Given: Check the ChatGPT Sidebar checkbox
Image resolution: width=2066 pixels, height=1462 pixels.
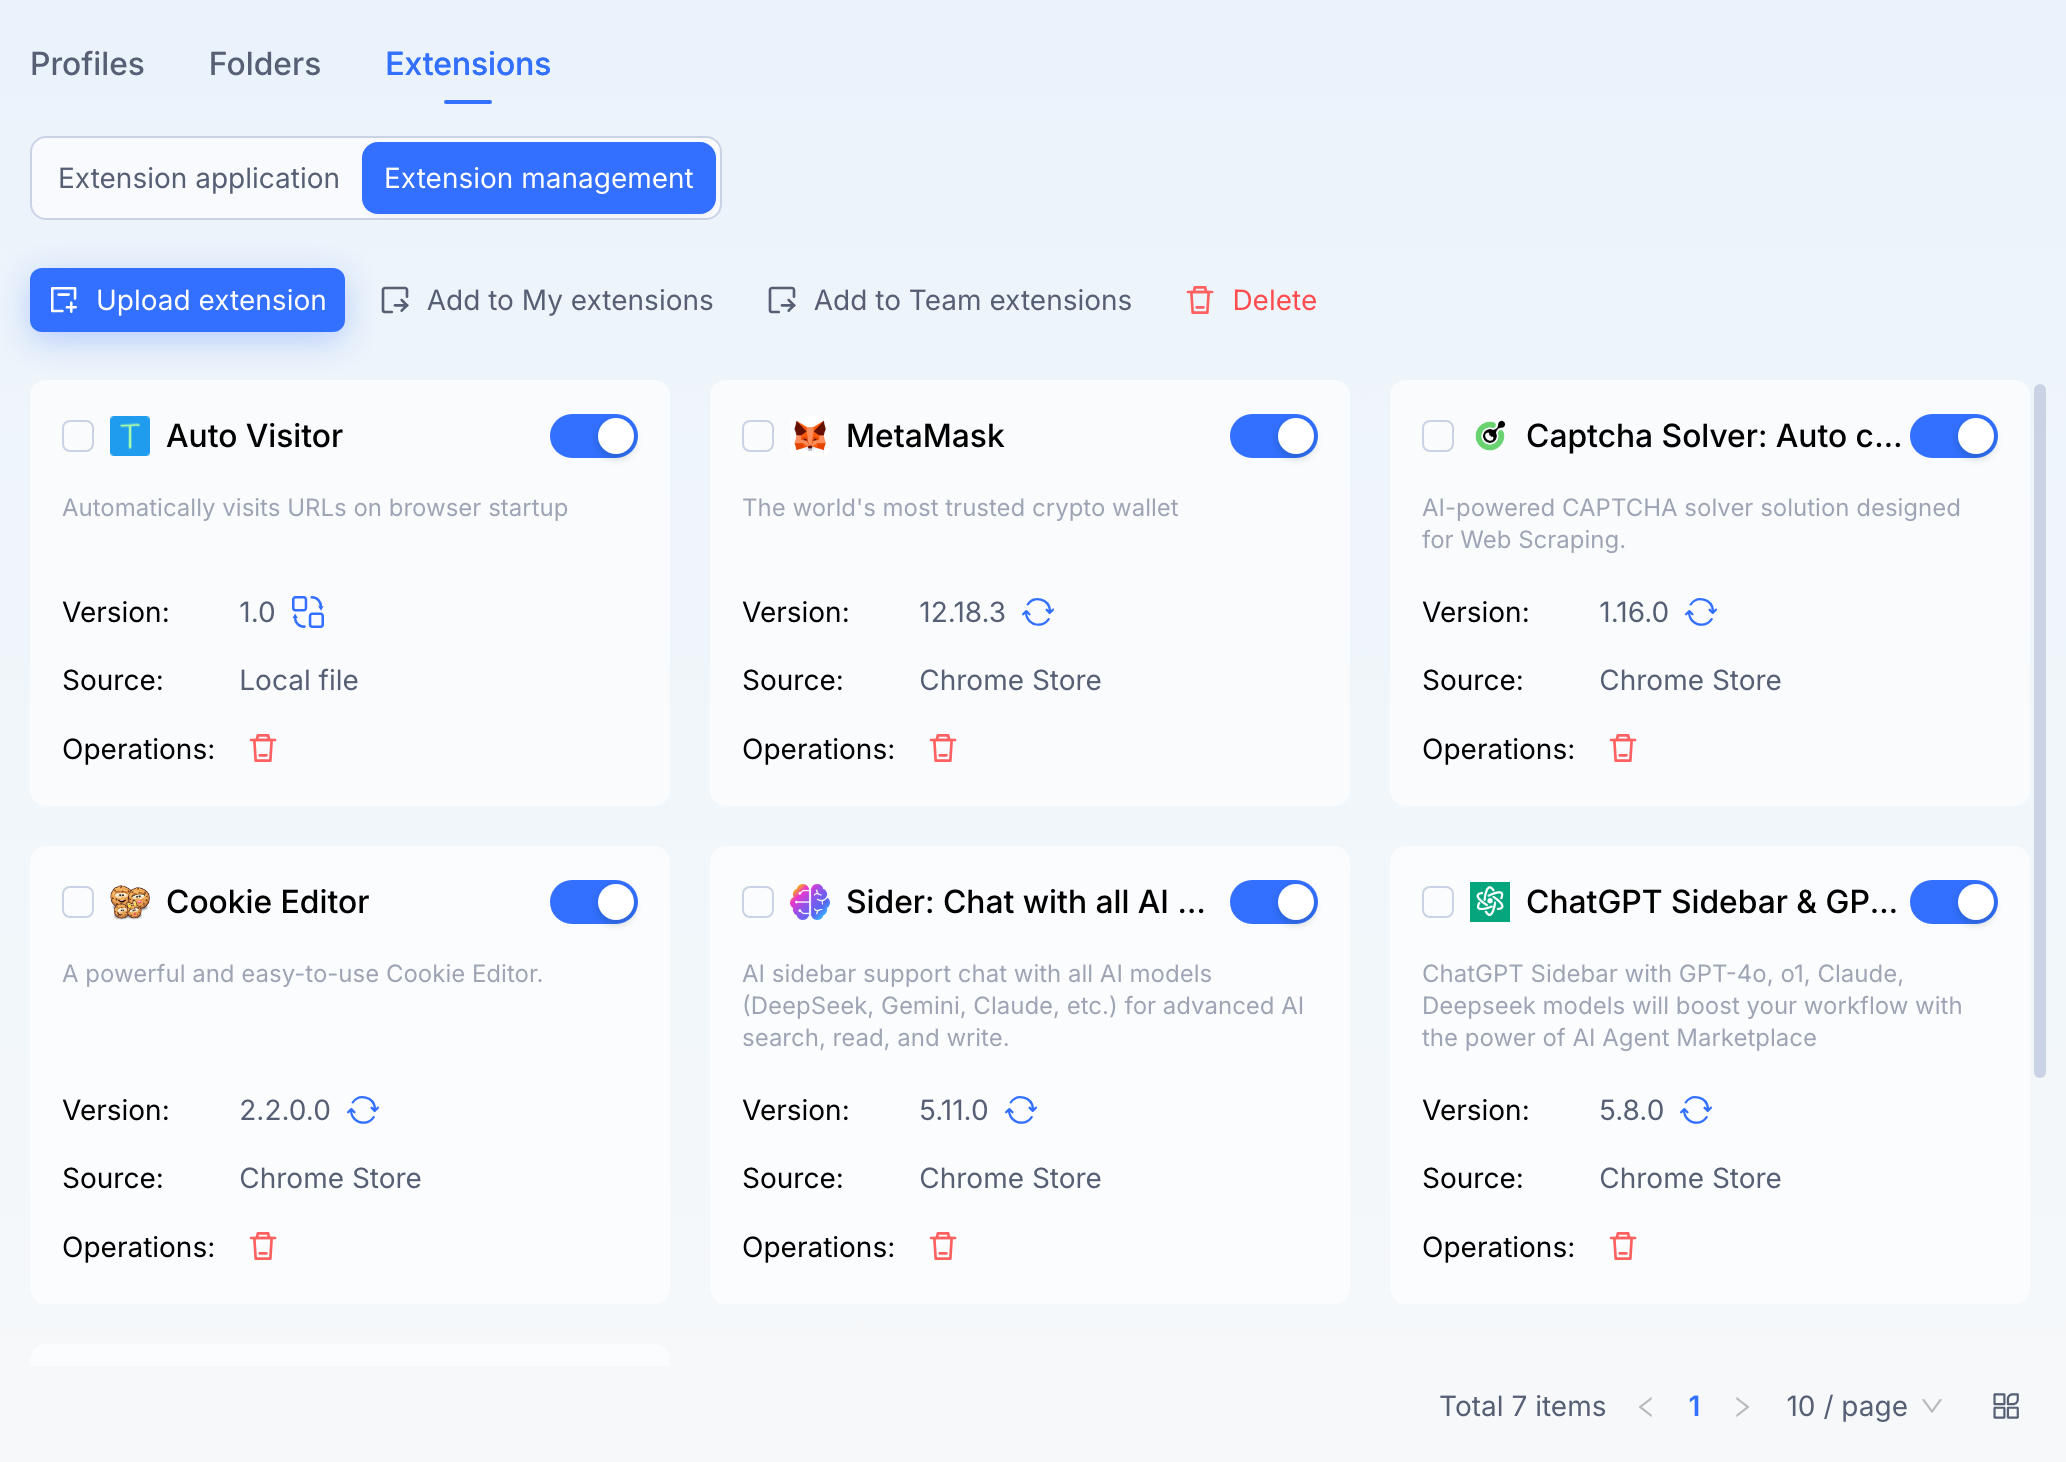Looking at the screenshot, I should pos(1438,902).
